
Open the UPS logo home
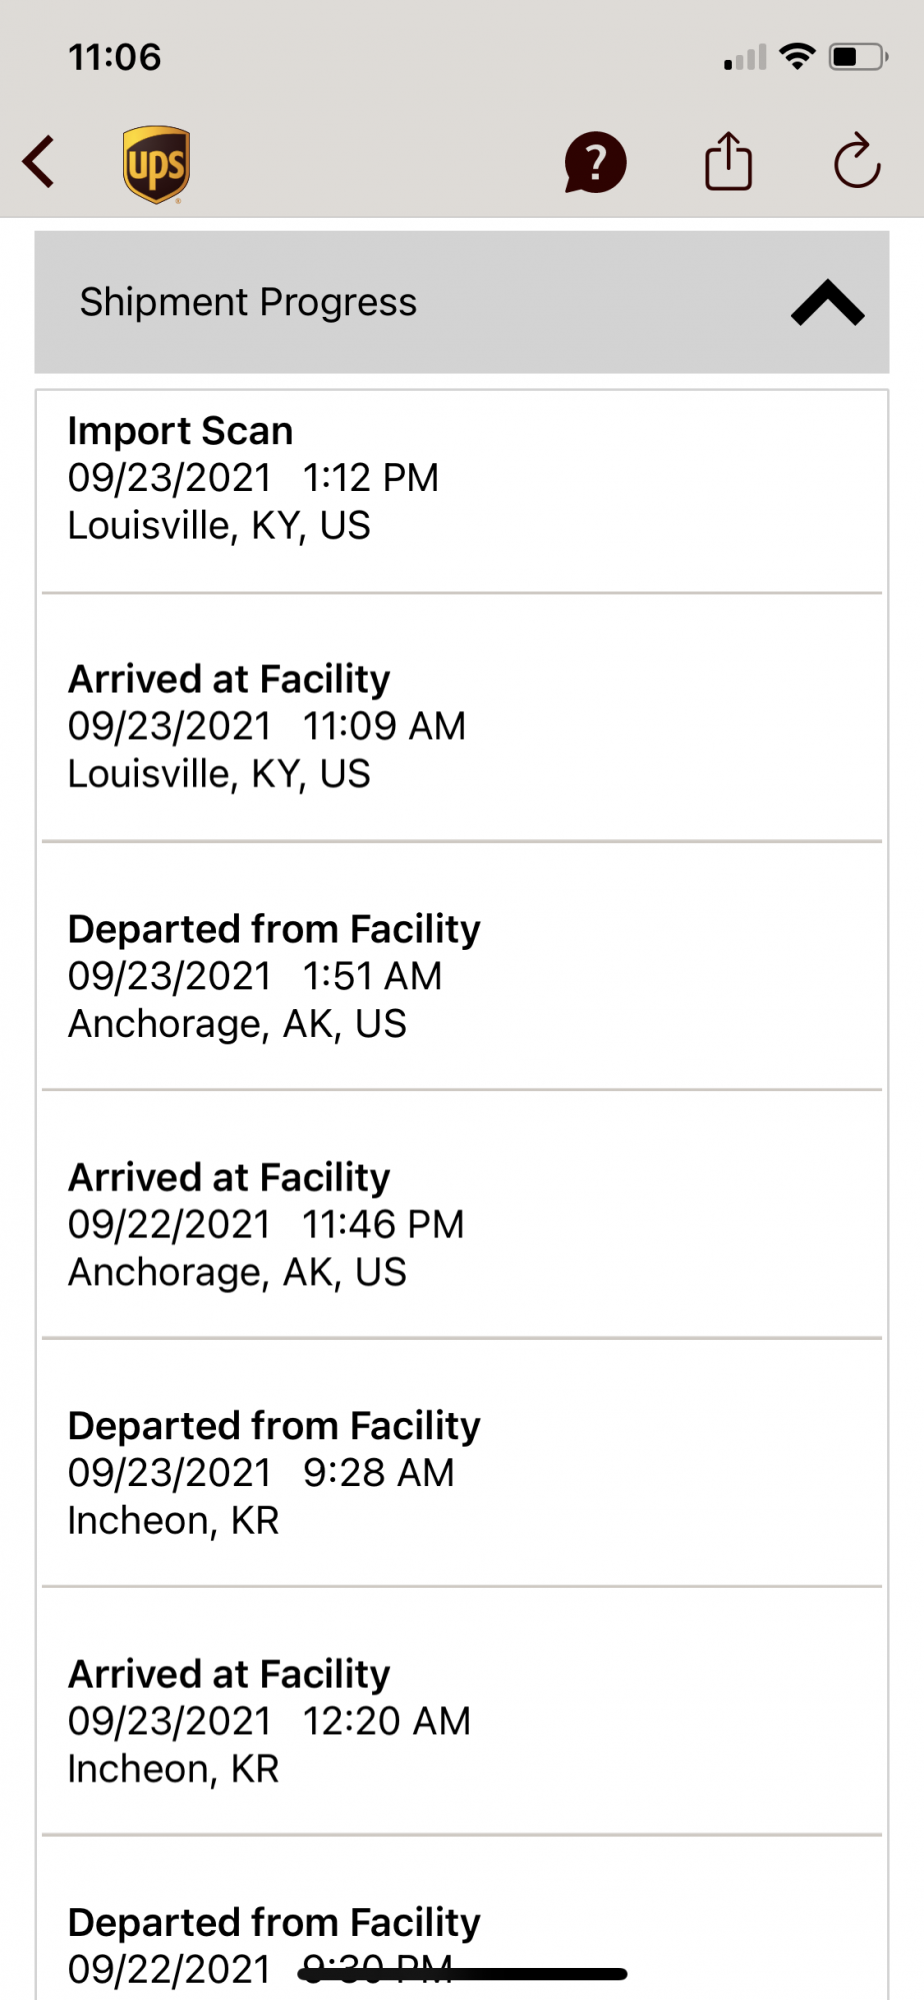tap(157, 165)
